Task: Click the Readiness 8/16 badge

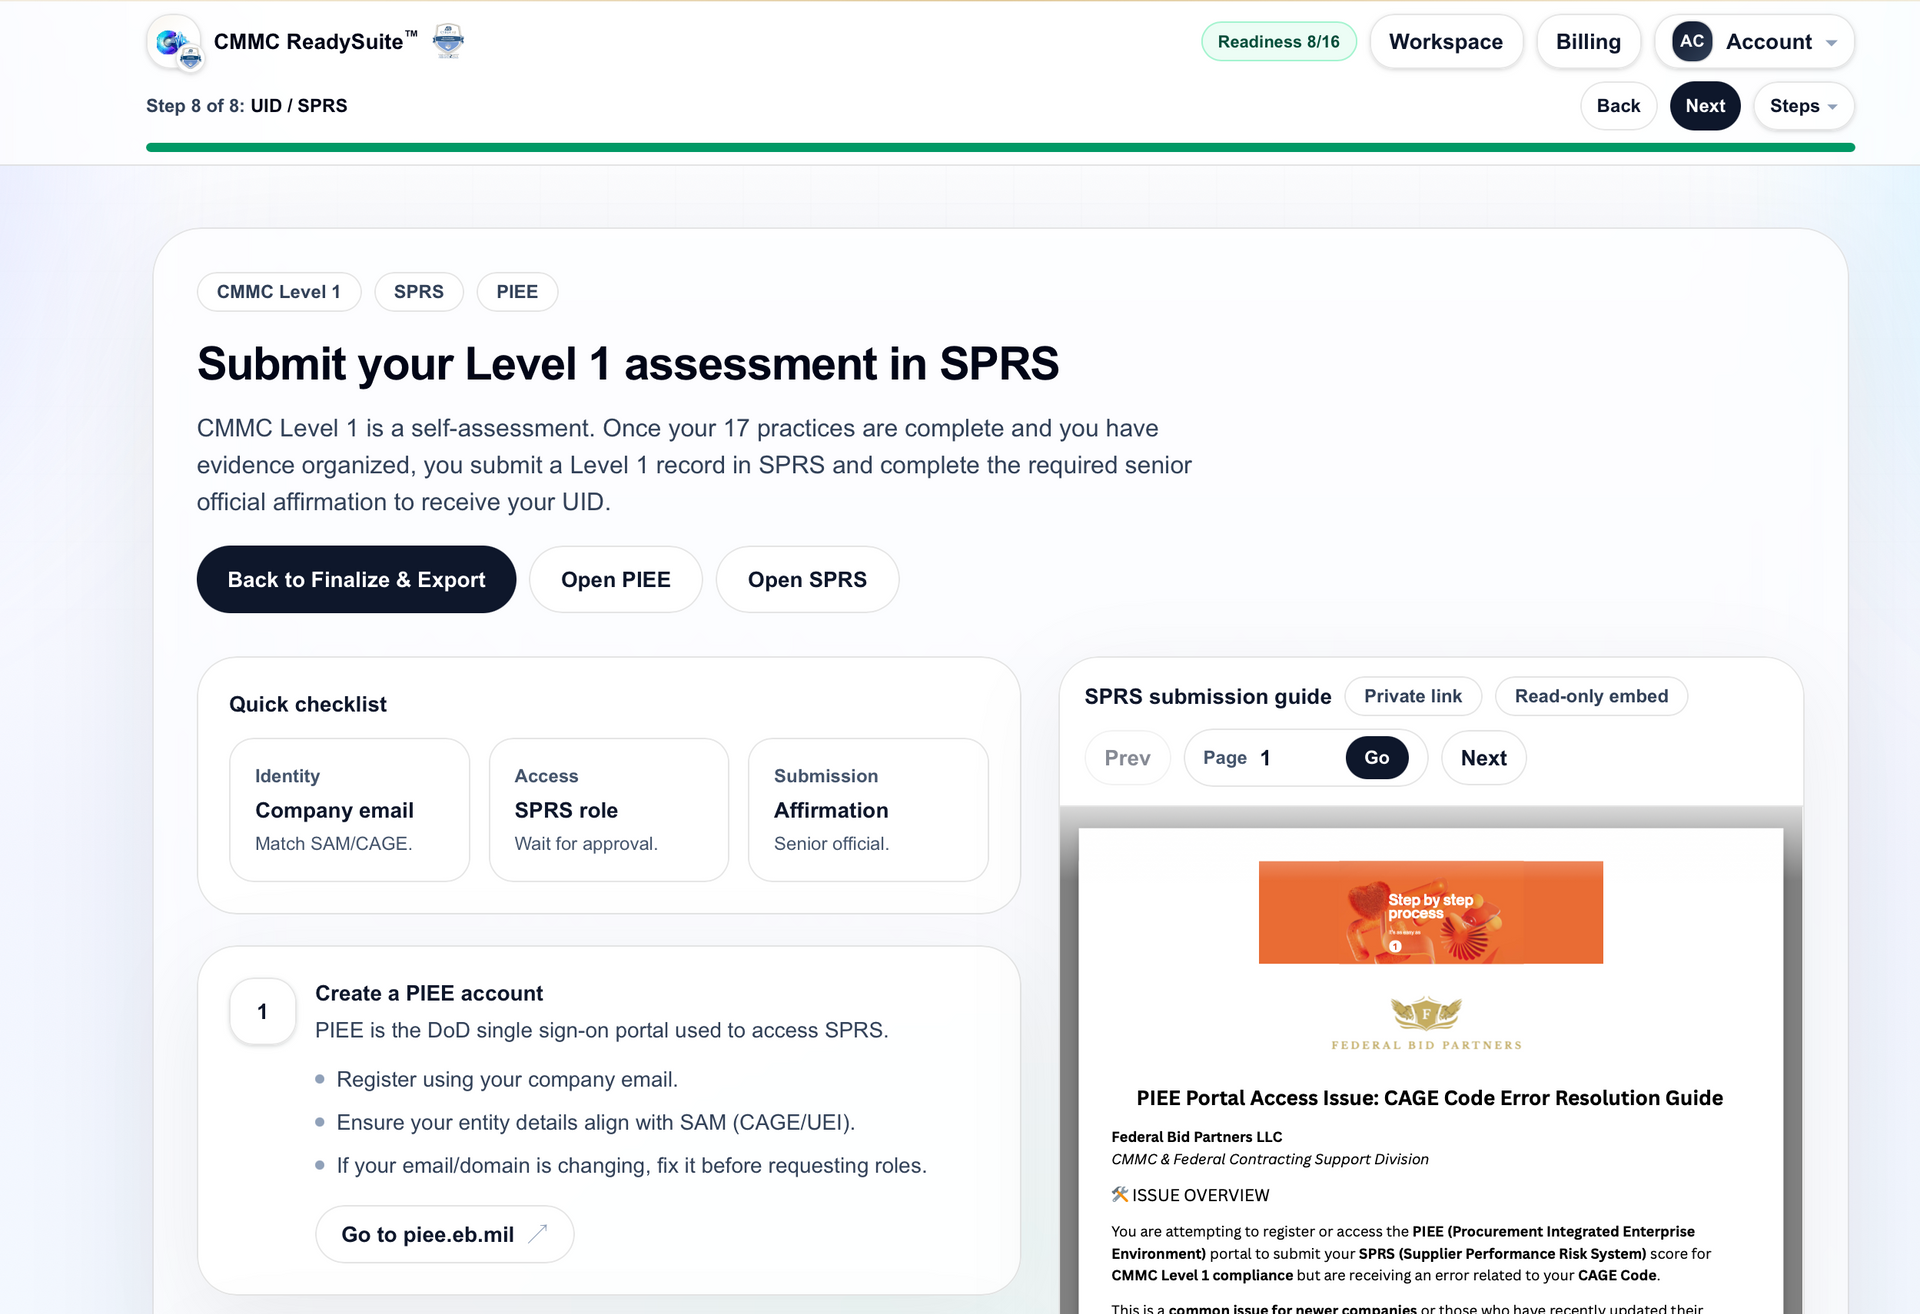Action: [x=1278, y=41]
